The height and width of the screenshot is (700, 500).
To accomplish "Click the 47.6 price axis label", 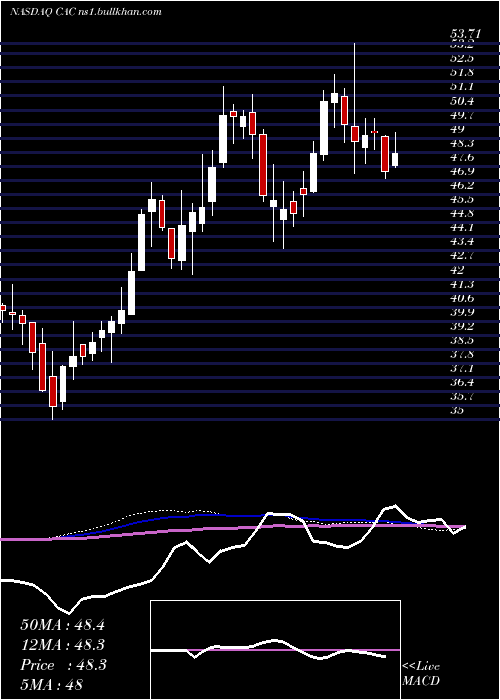I will pyautogui.click(x=464, y=157).
